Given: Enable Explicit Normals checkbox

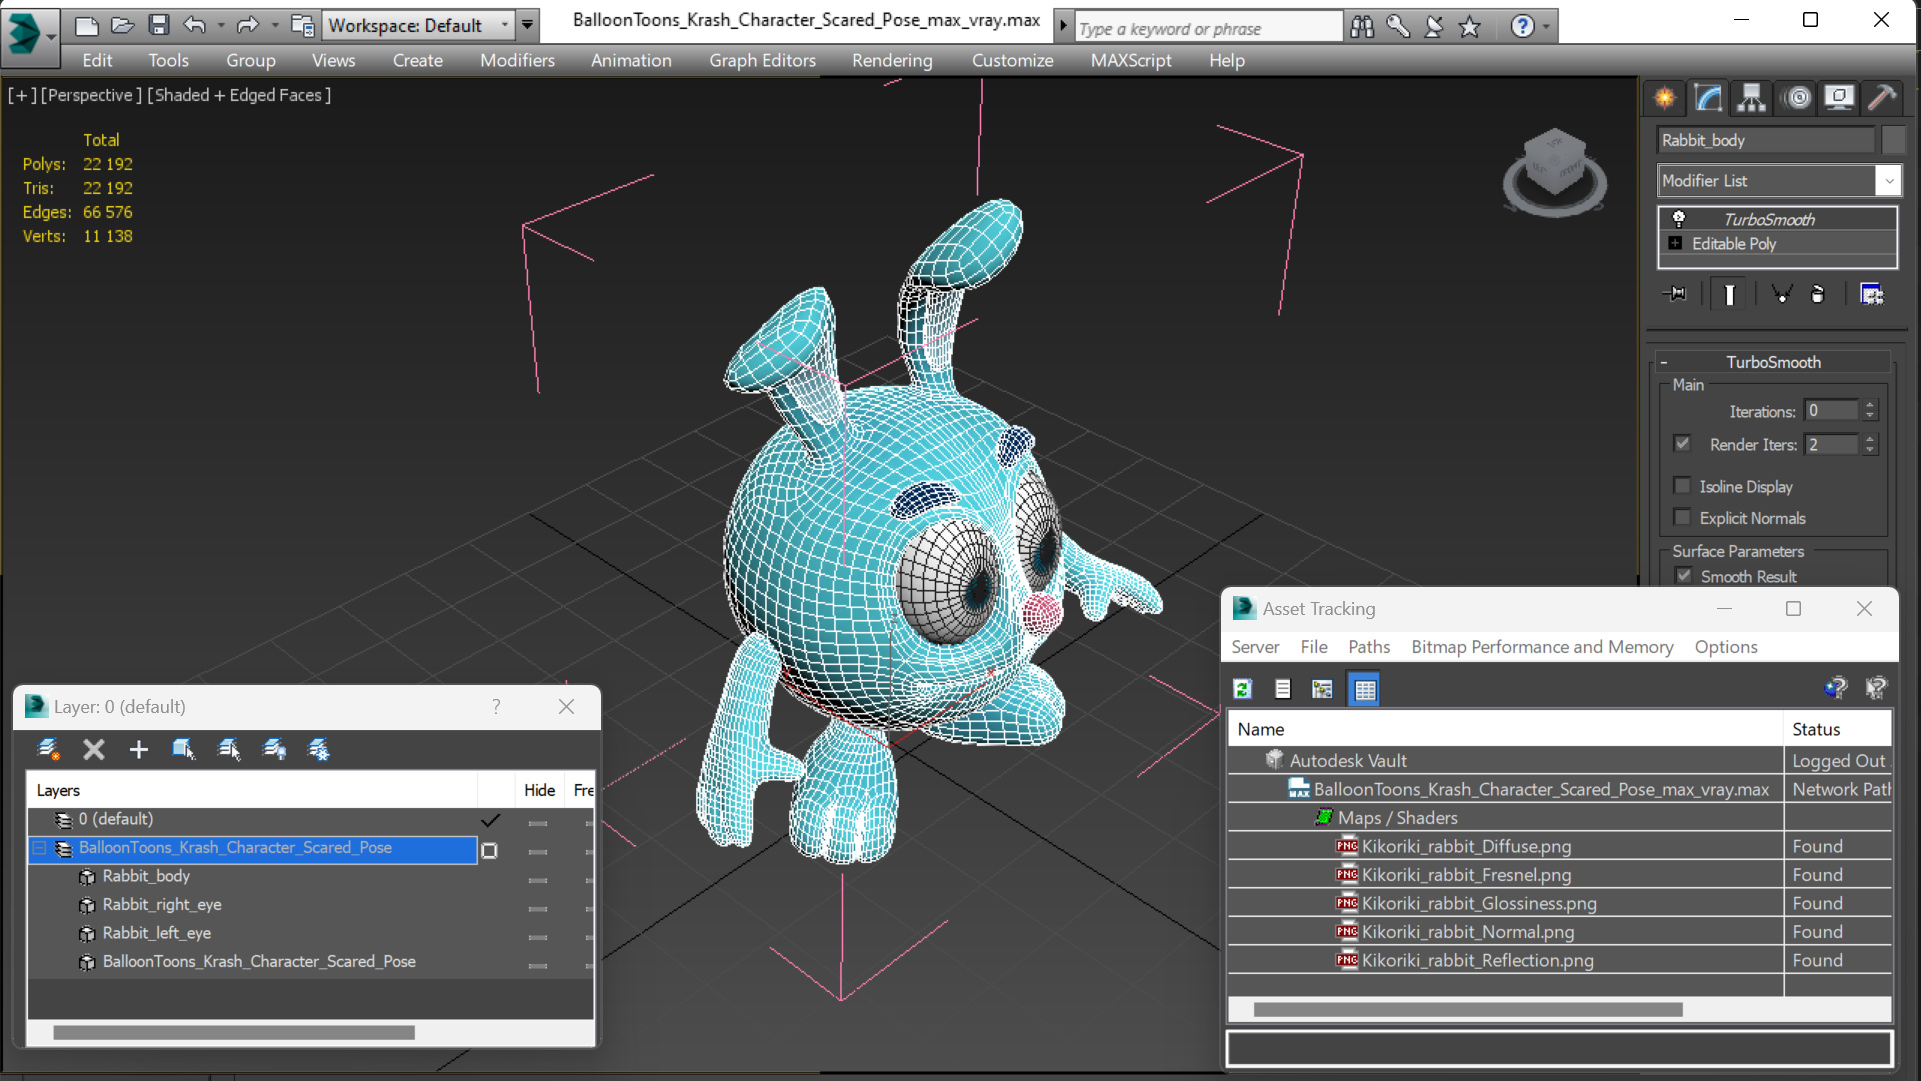Looking at the screenshot, I should [1683, 518].
